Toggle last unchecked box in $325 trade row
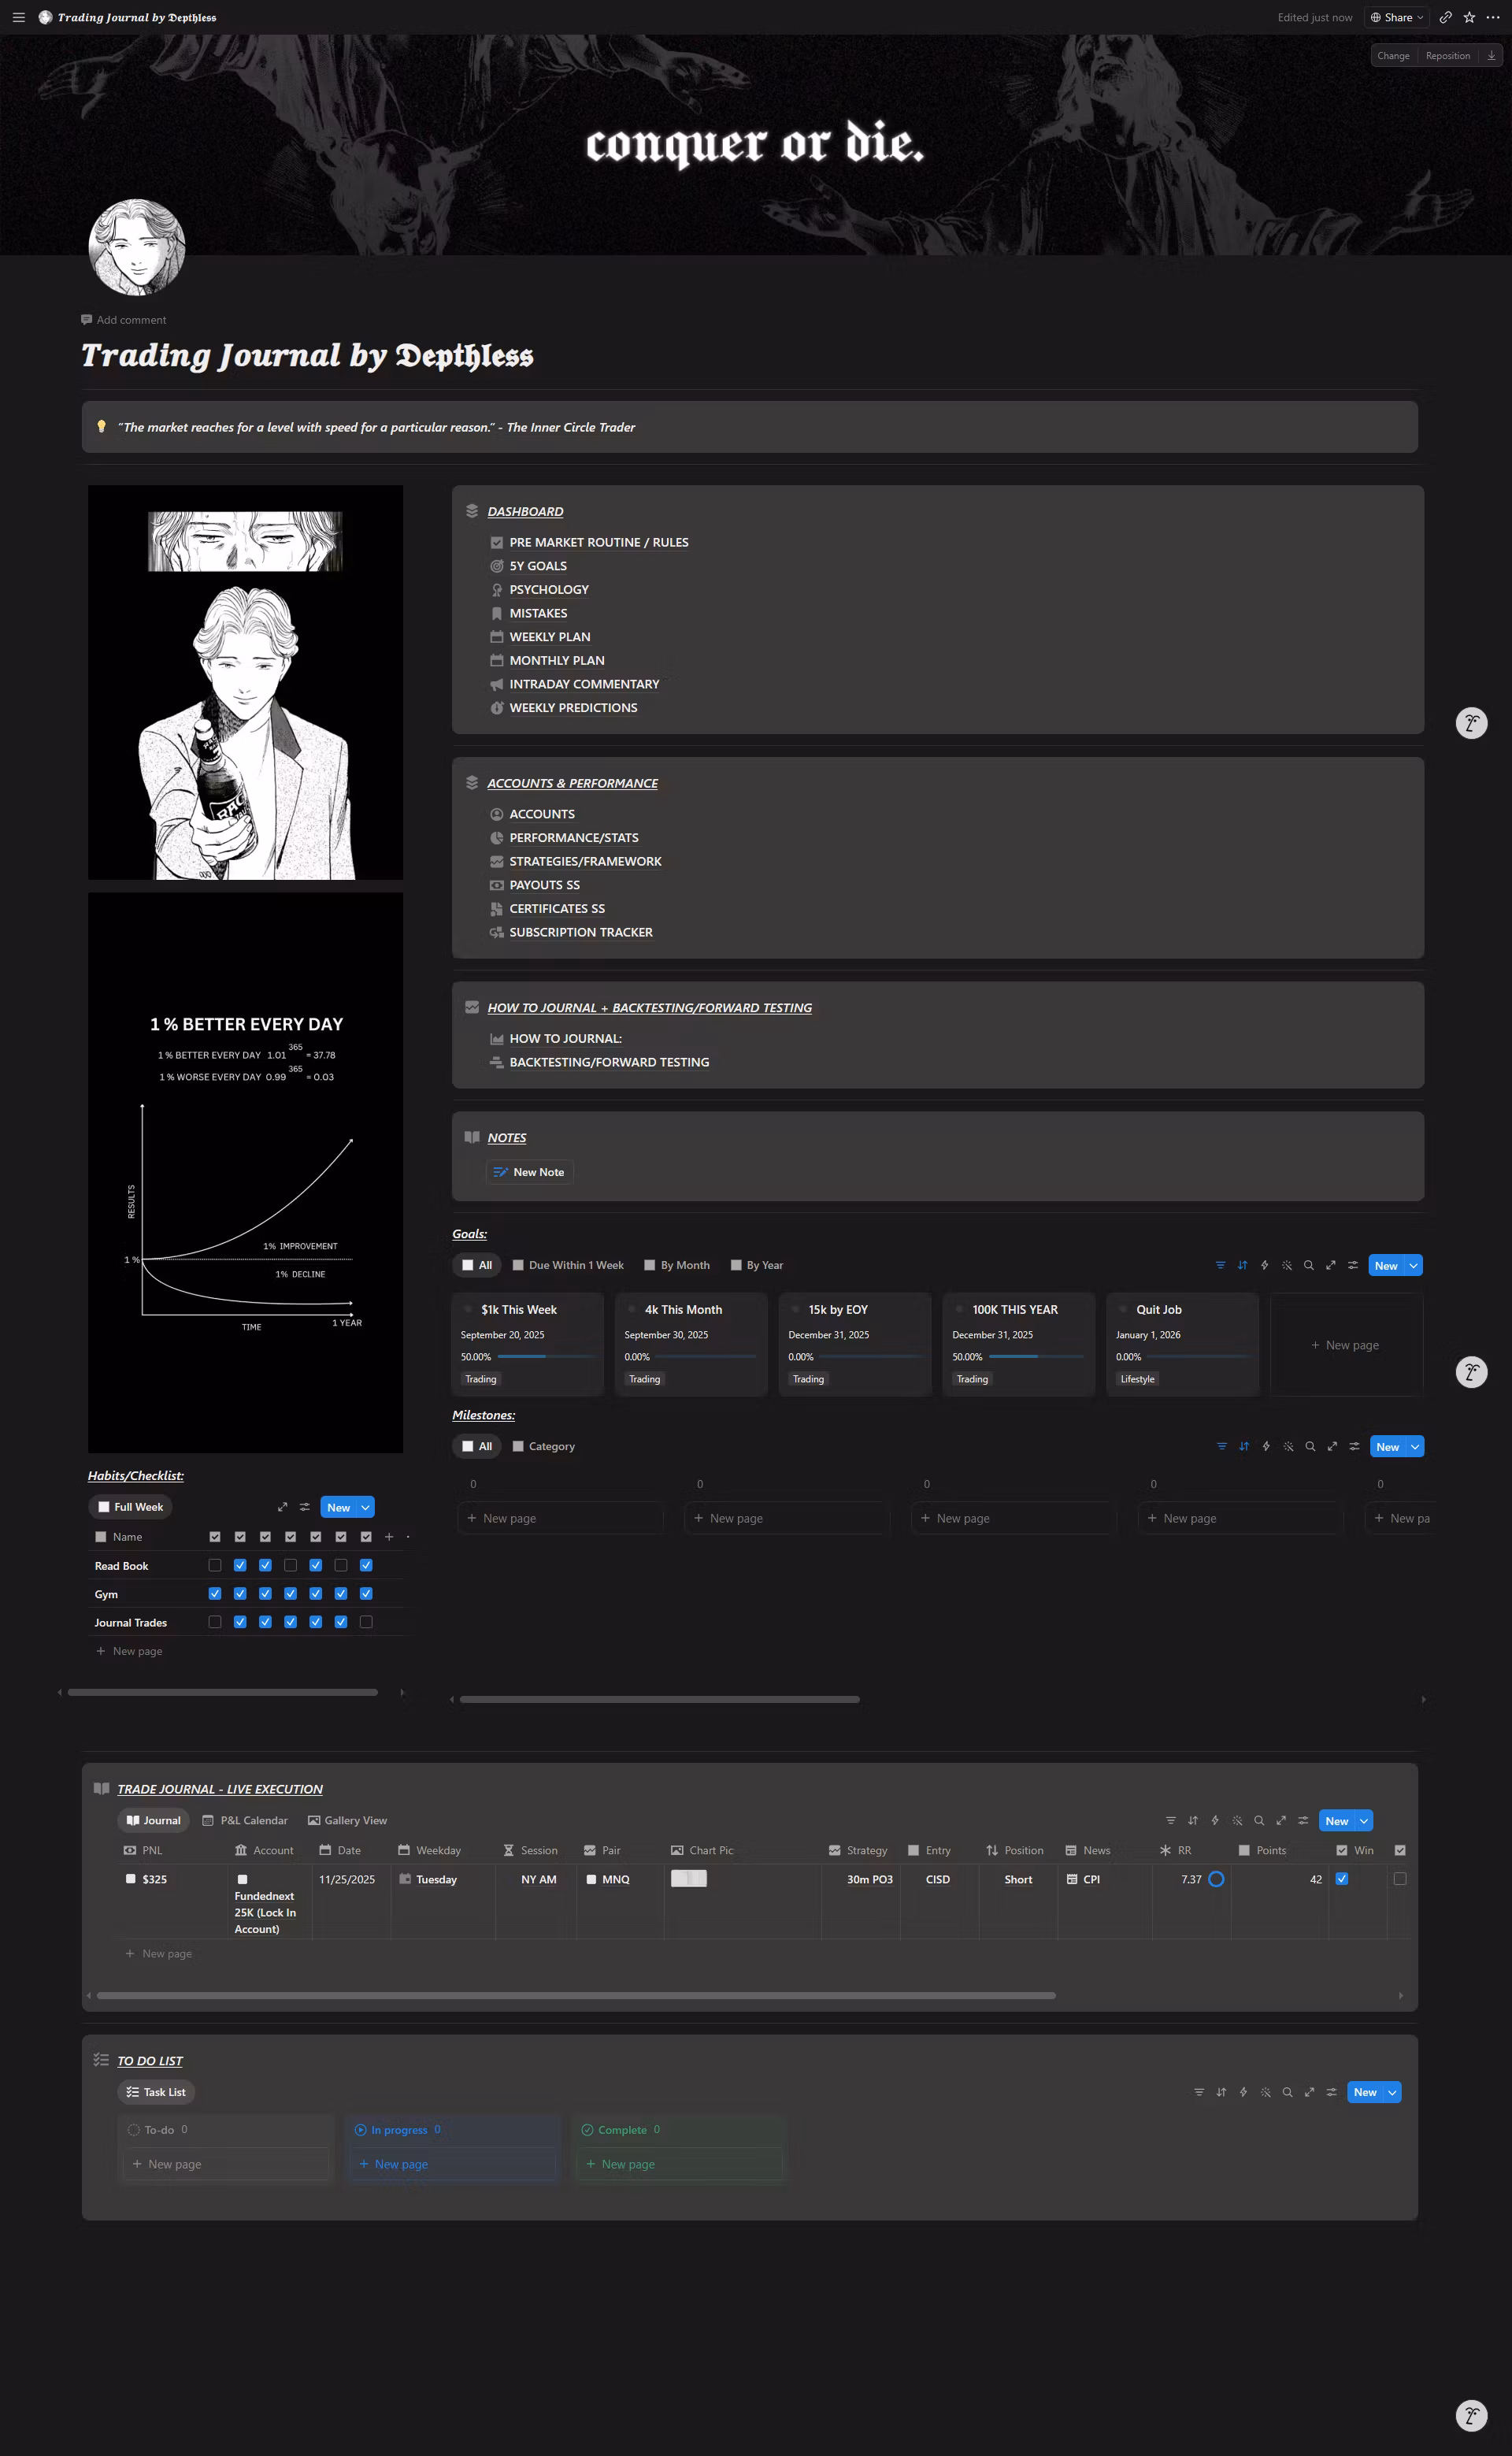Screen dimensions: 1512x2456 1400,1879
